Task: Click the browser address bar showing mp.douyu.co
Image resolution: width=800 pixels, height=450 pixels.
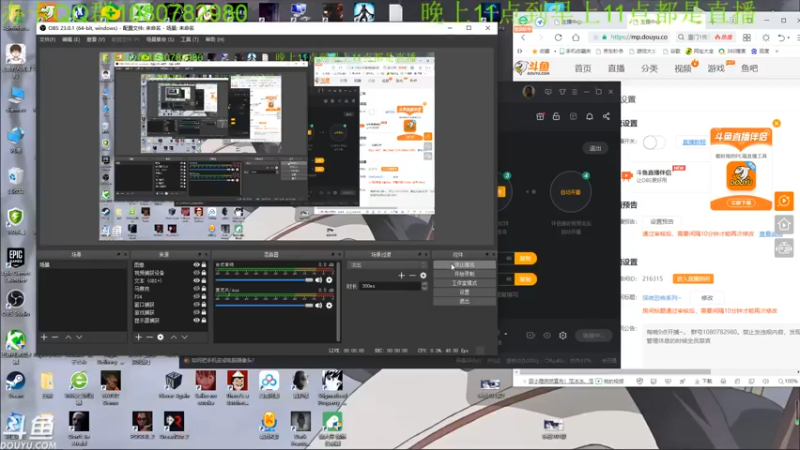Action: [631, 37]
